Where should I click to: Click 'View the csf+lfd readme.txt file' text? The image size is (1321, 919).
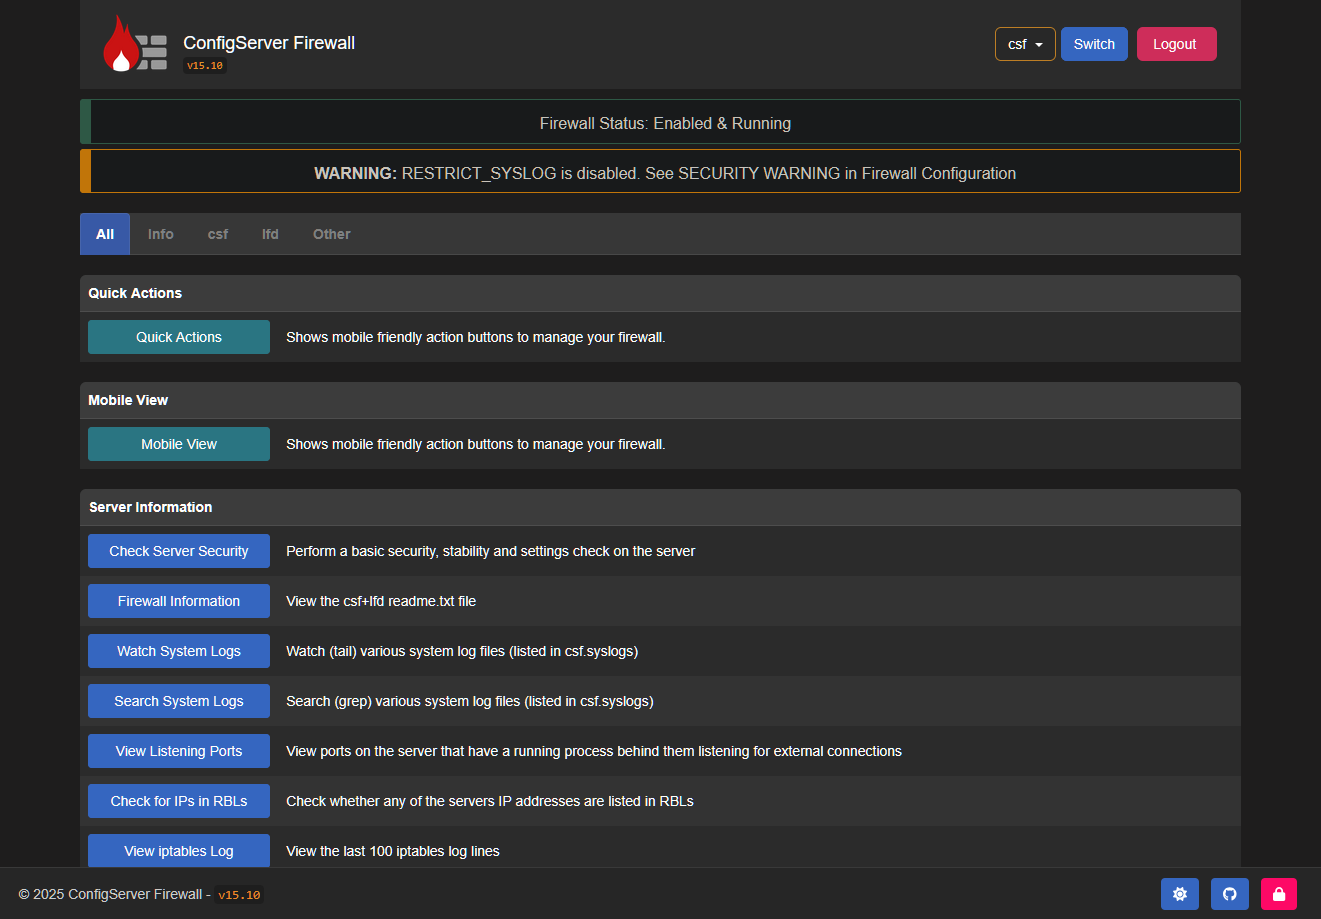(x=381, y=601)
